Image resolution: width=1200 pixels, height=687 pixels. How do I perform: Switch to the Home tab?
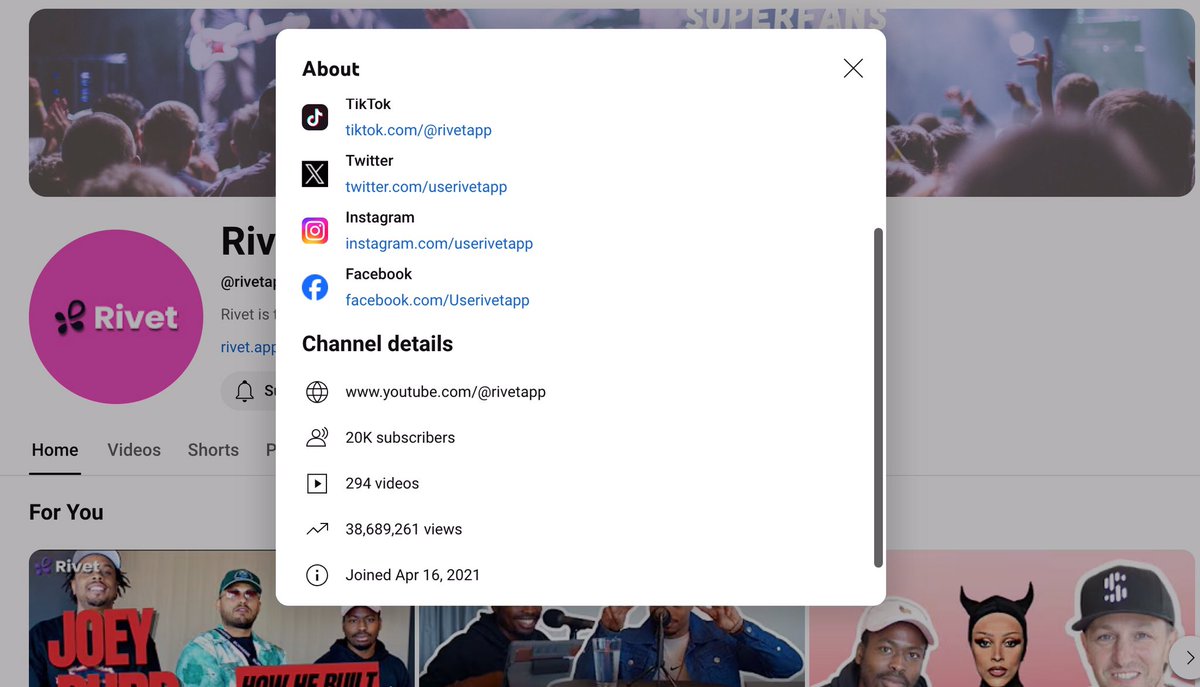point(55,450)
